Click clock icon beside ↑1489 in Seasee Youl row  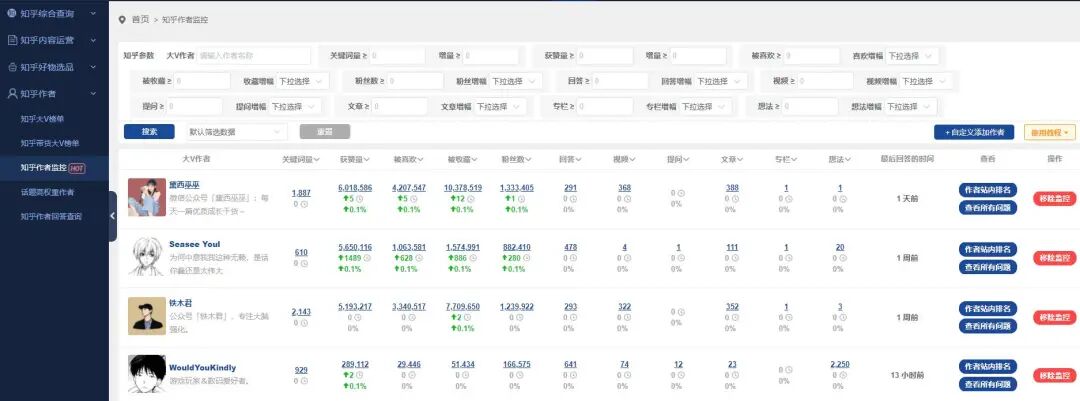tap(368, 258)
